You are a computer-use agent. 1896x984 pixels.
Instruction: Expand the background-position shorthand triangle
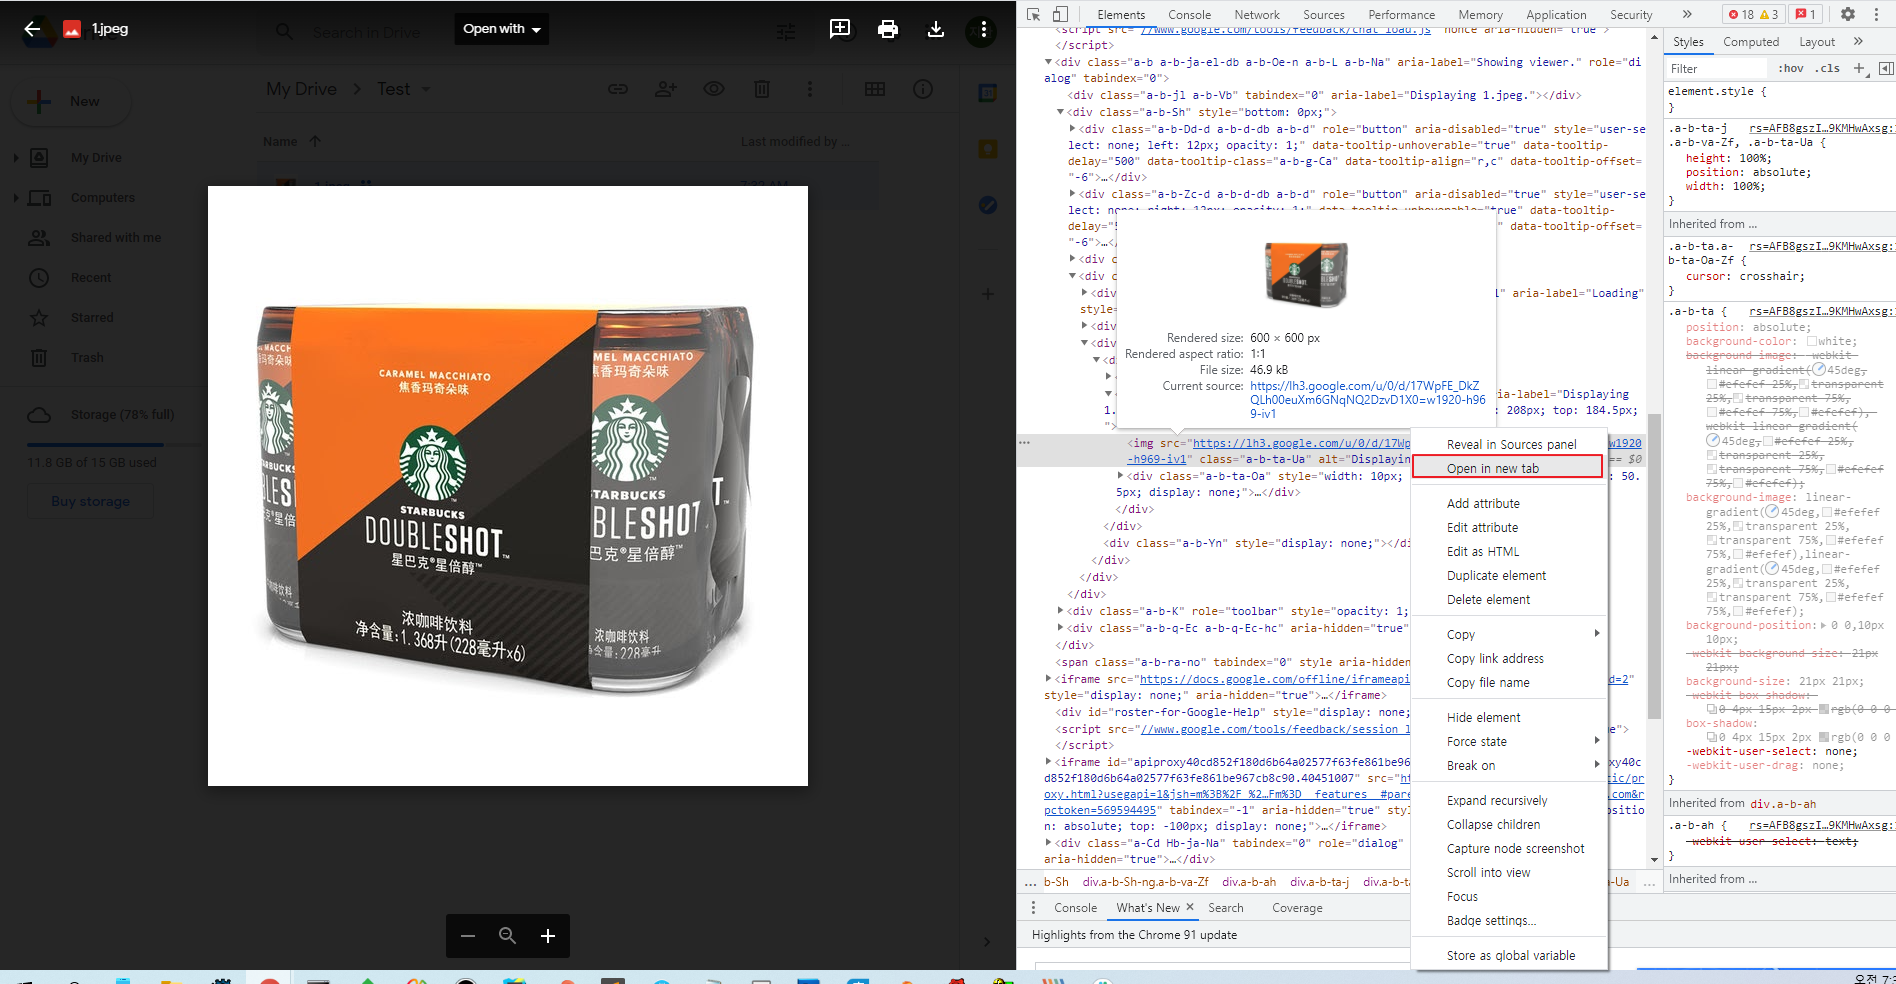(x=1822, y=625)
